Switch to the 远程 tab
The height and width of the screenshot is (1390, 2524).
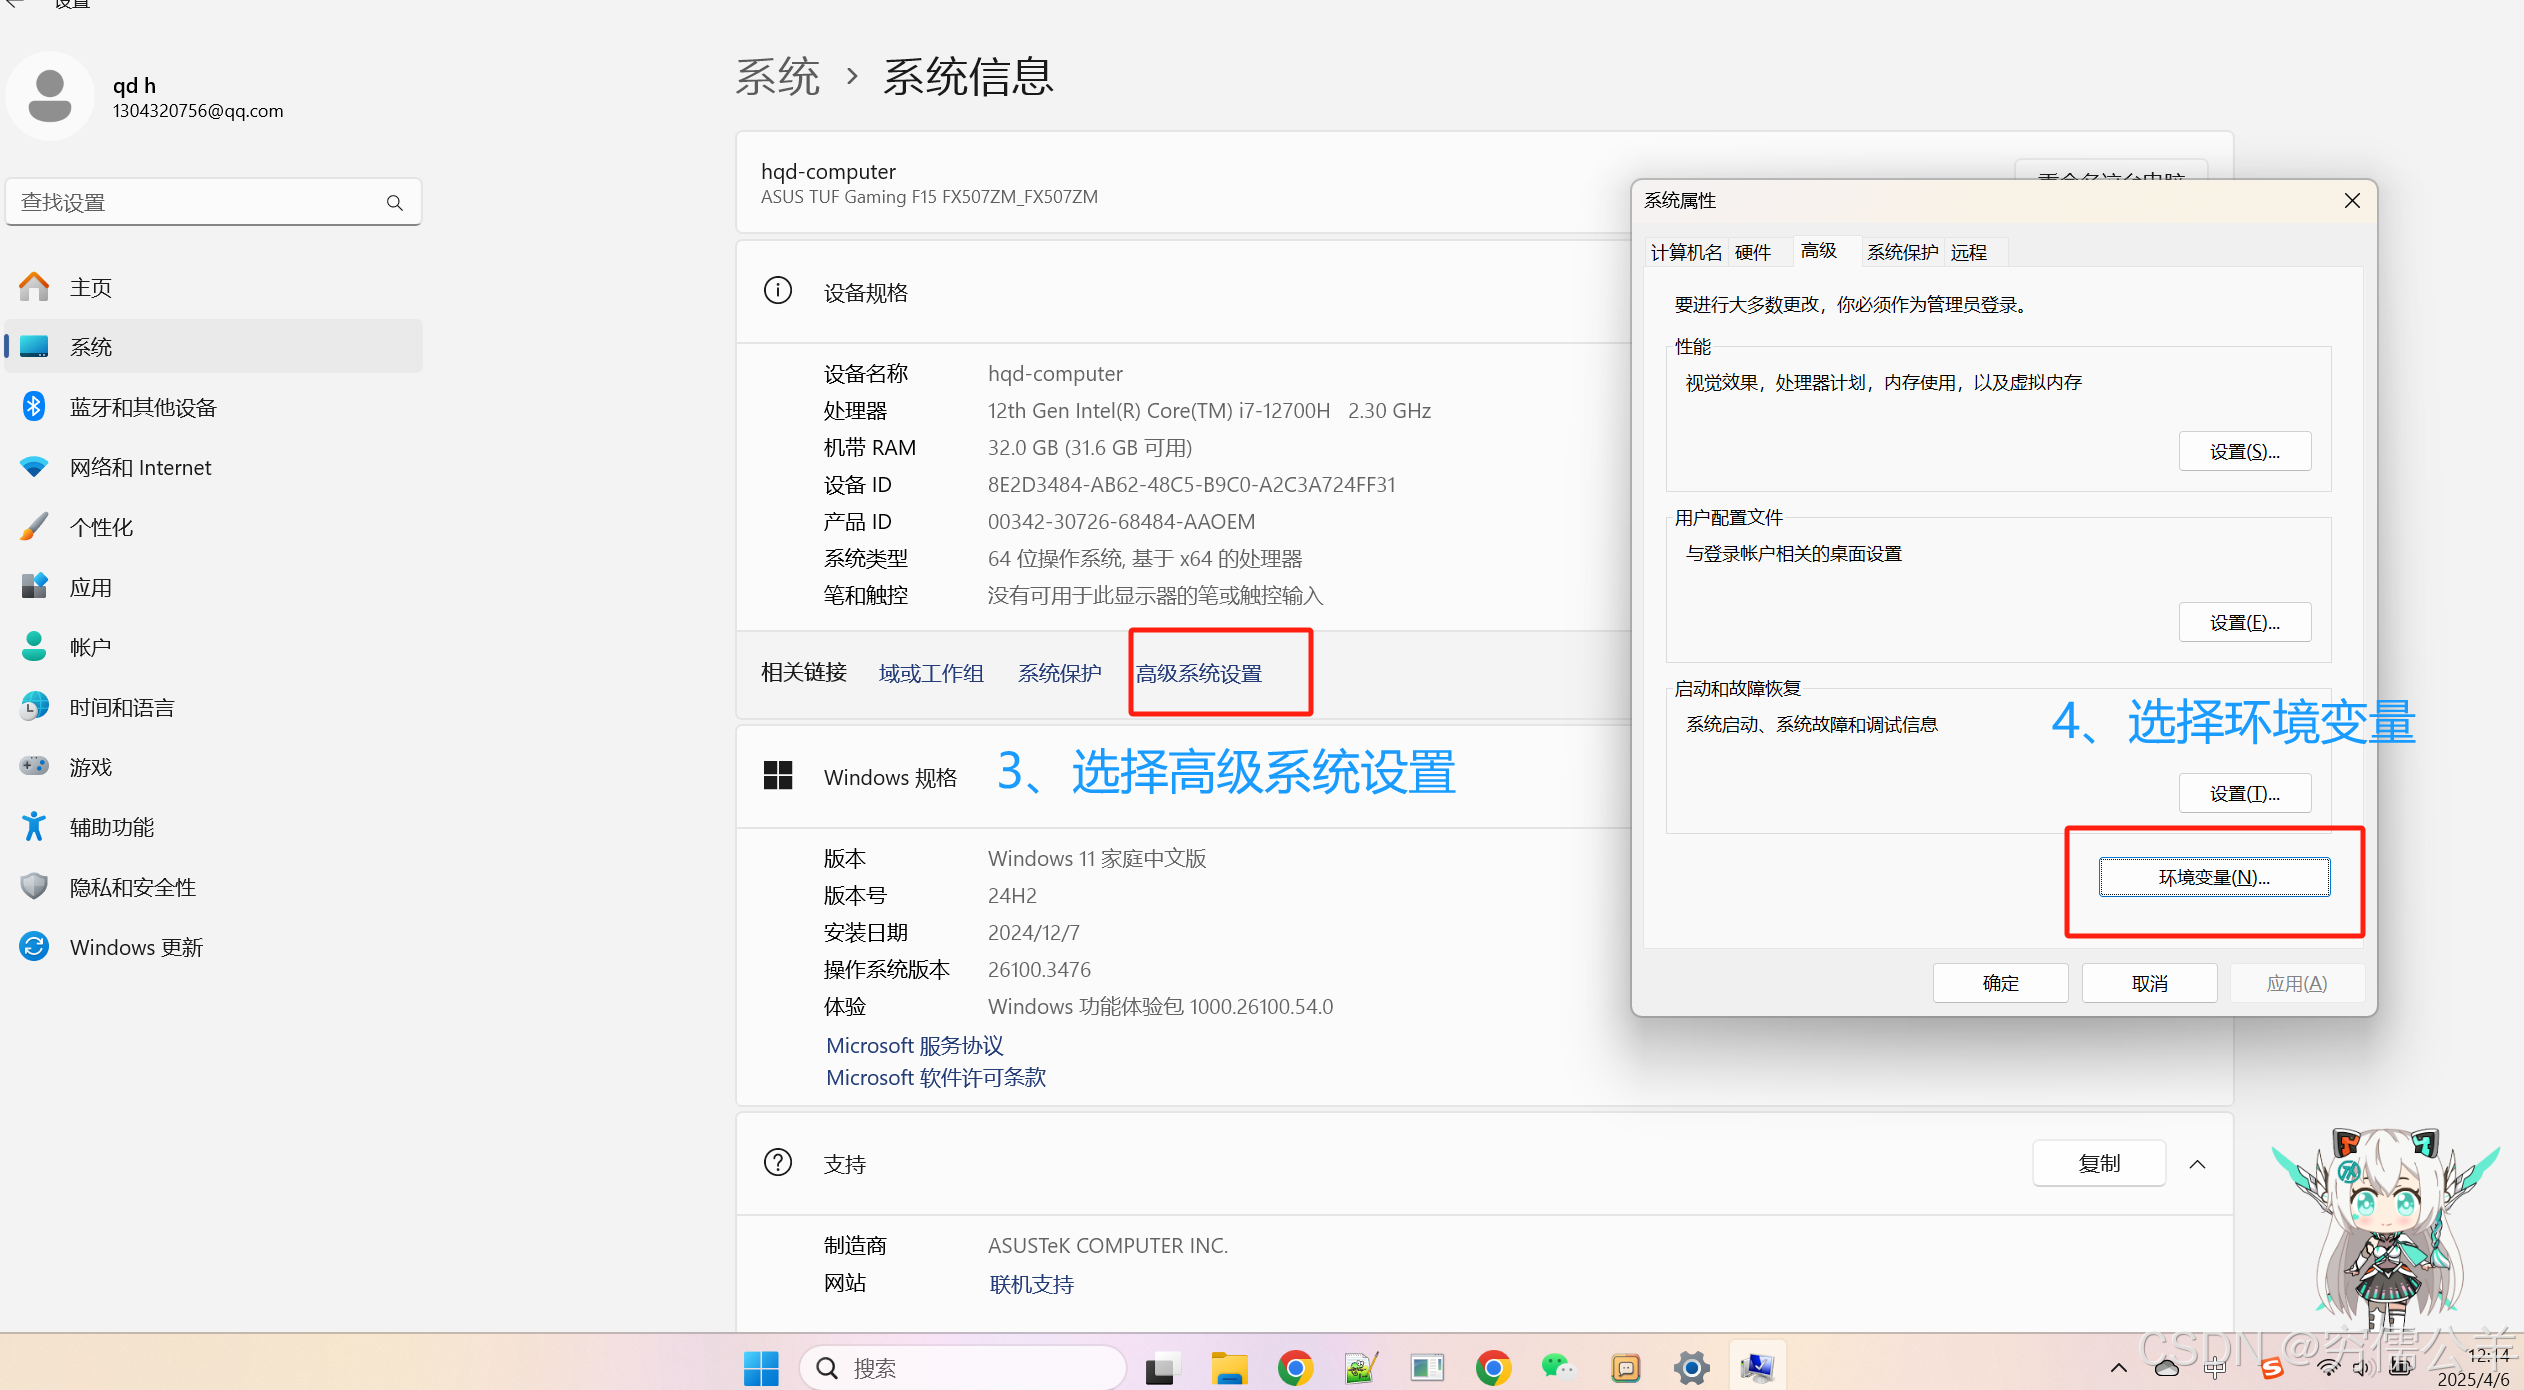tap(1968, 251)
